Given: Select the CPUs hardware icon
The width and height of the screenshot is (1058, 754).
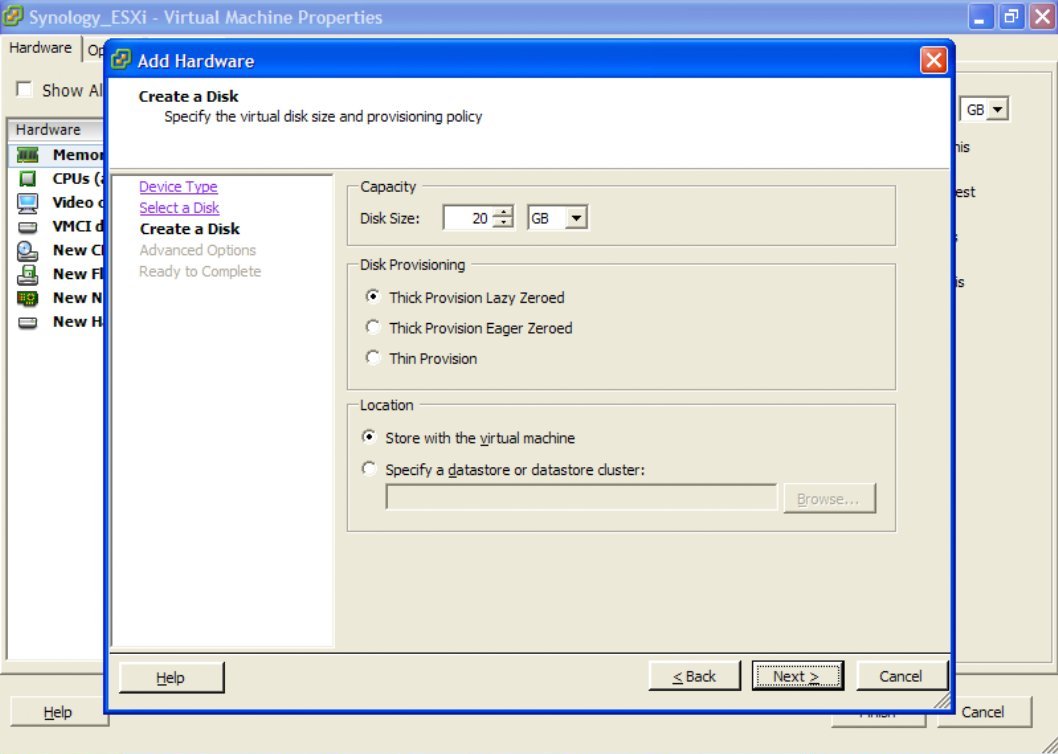Looking at the screenshot, I should click(x=28, y=179).
